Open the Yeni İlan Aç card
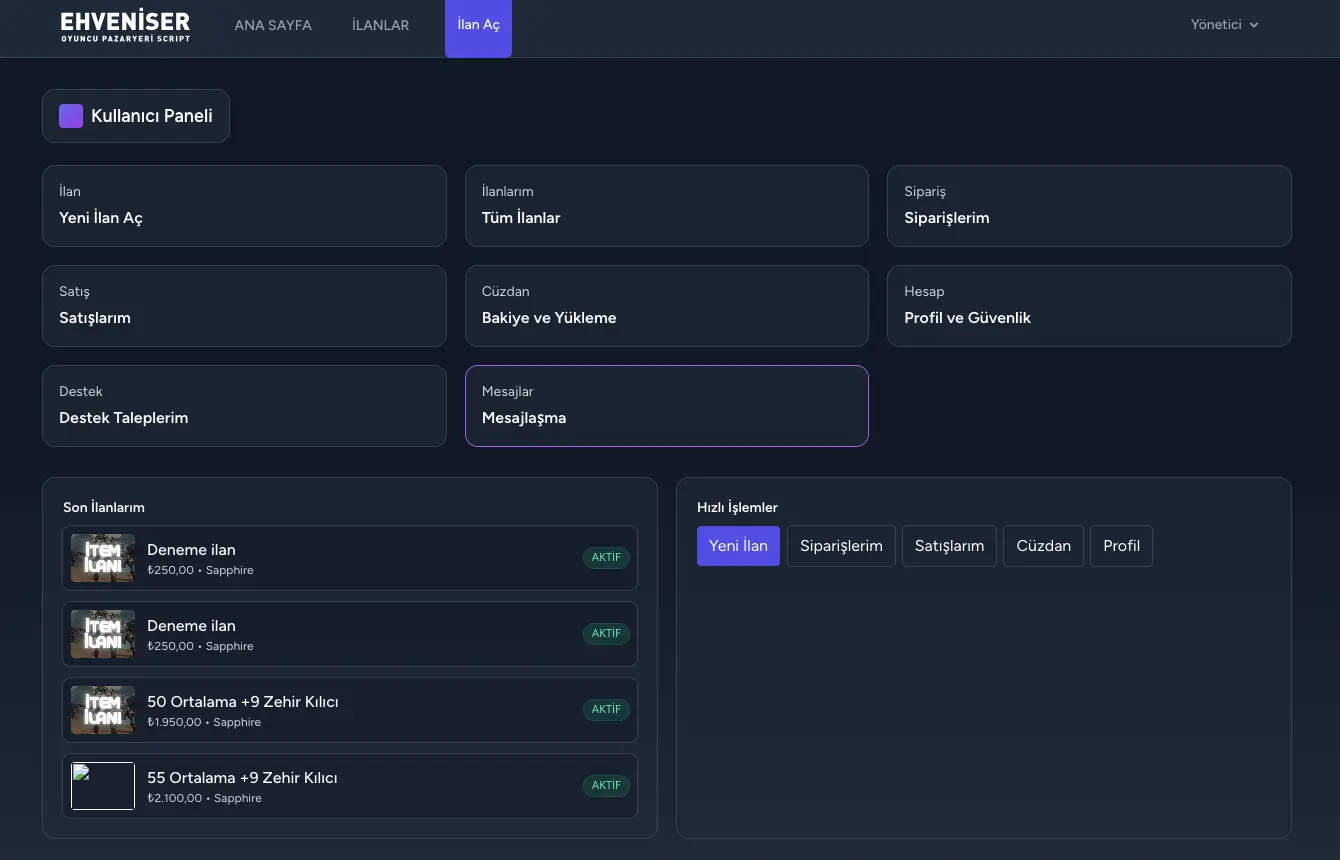The image size is (1340, 860). pyautogui.click(x=244, y=206)
